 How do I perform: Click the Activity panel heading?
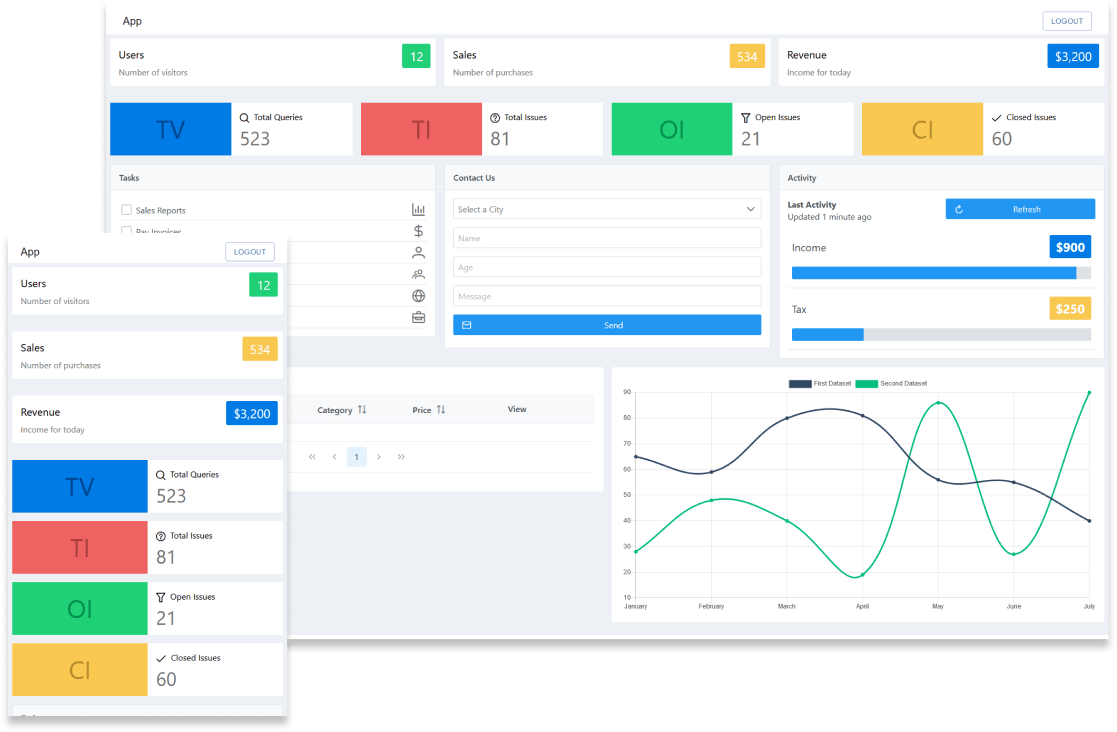(801, 178)
